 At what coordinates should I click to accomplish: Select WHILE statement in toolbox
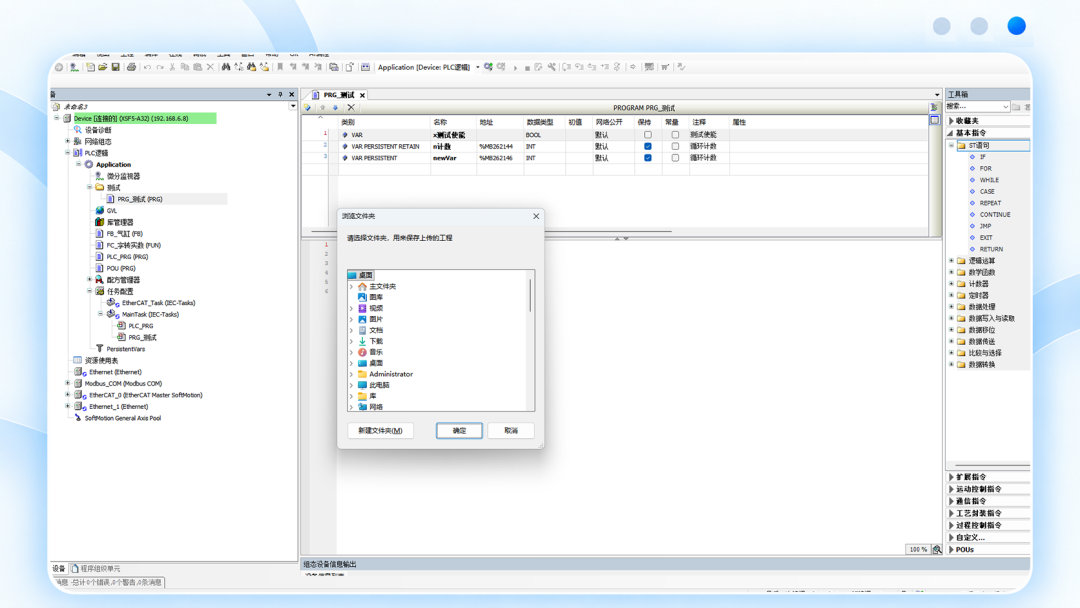pyautogui.click(x=989, y=180)
